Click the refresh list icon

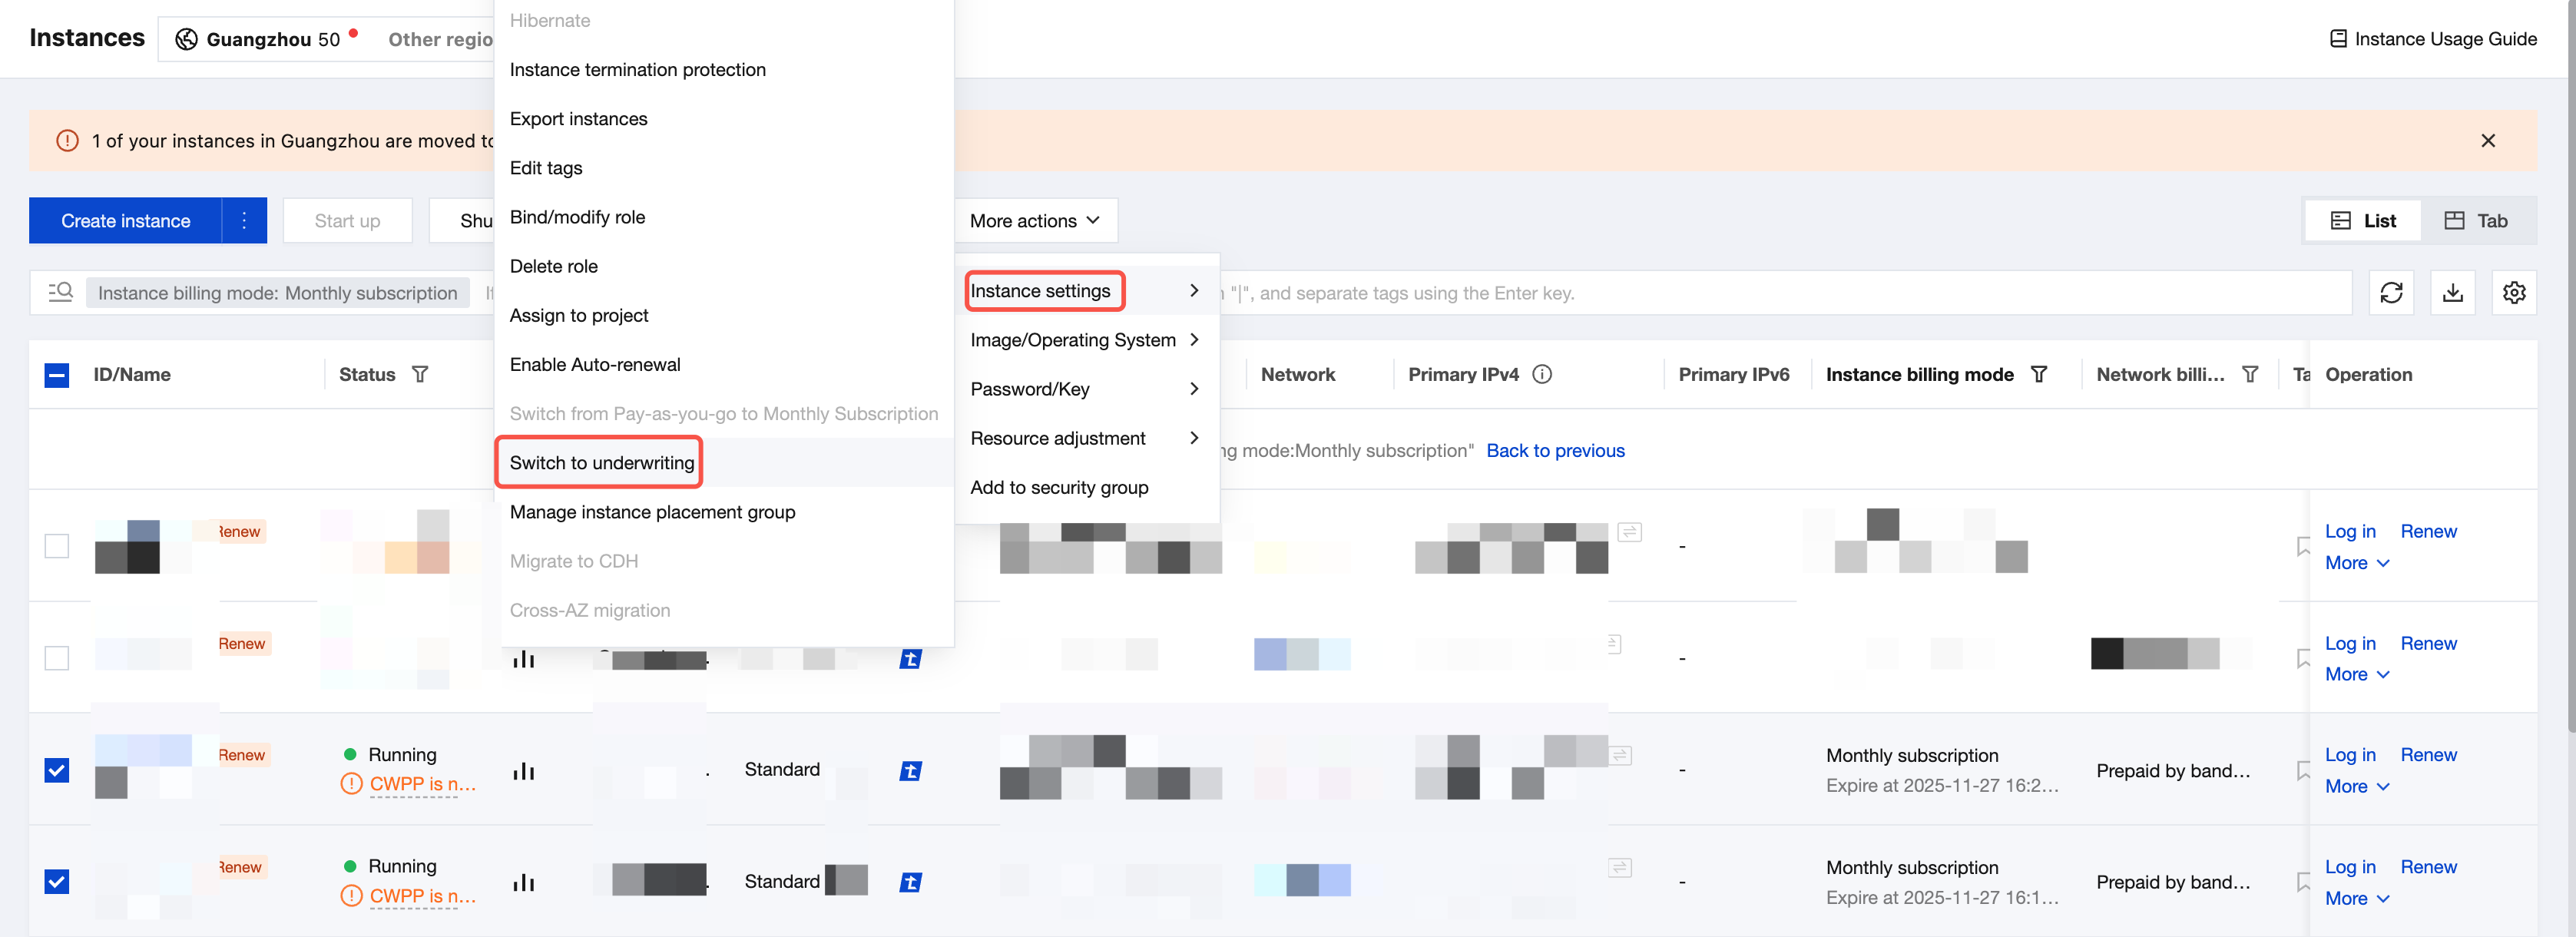tap(2391, 293)
